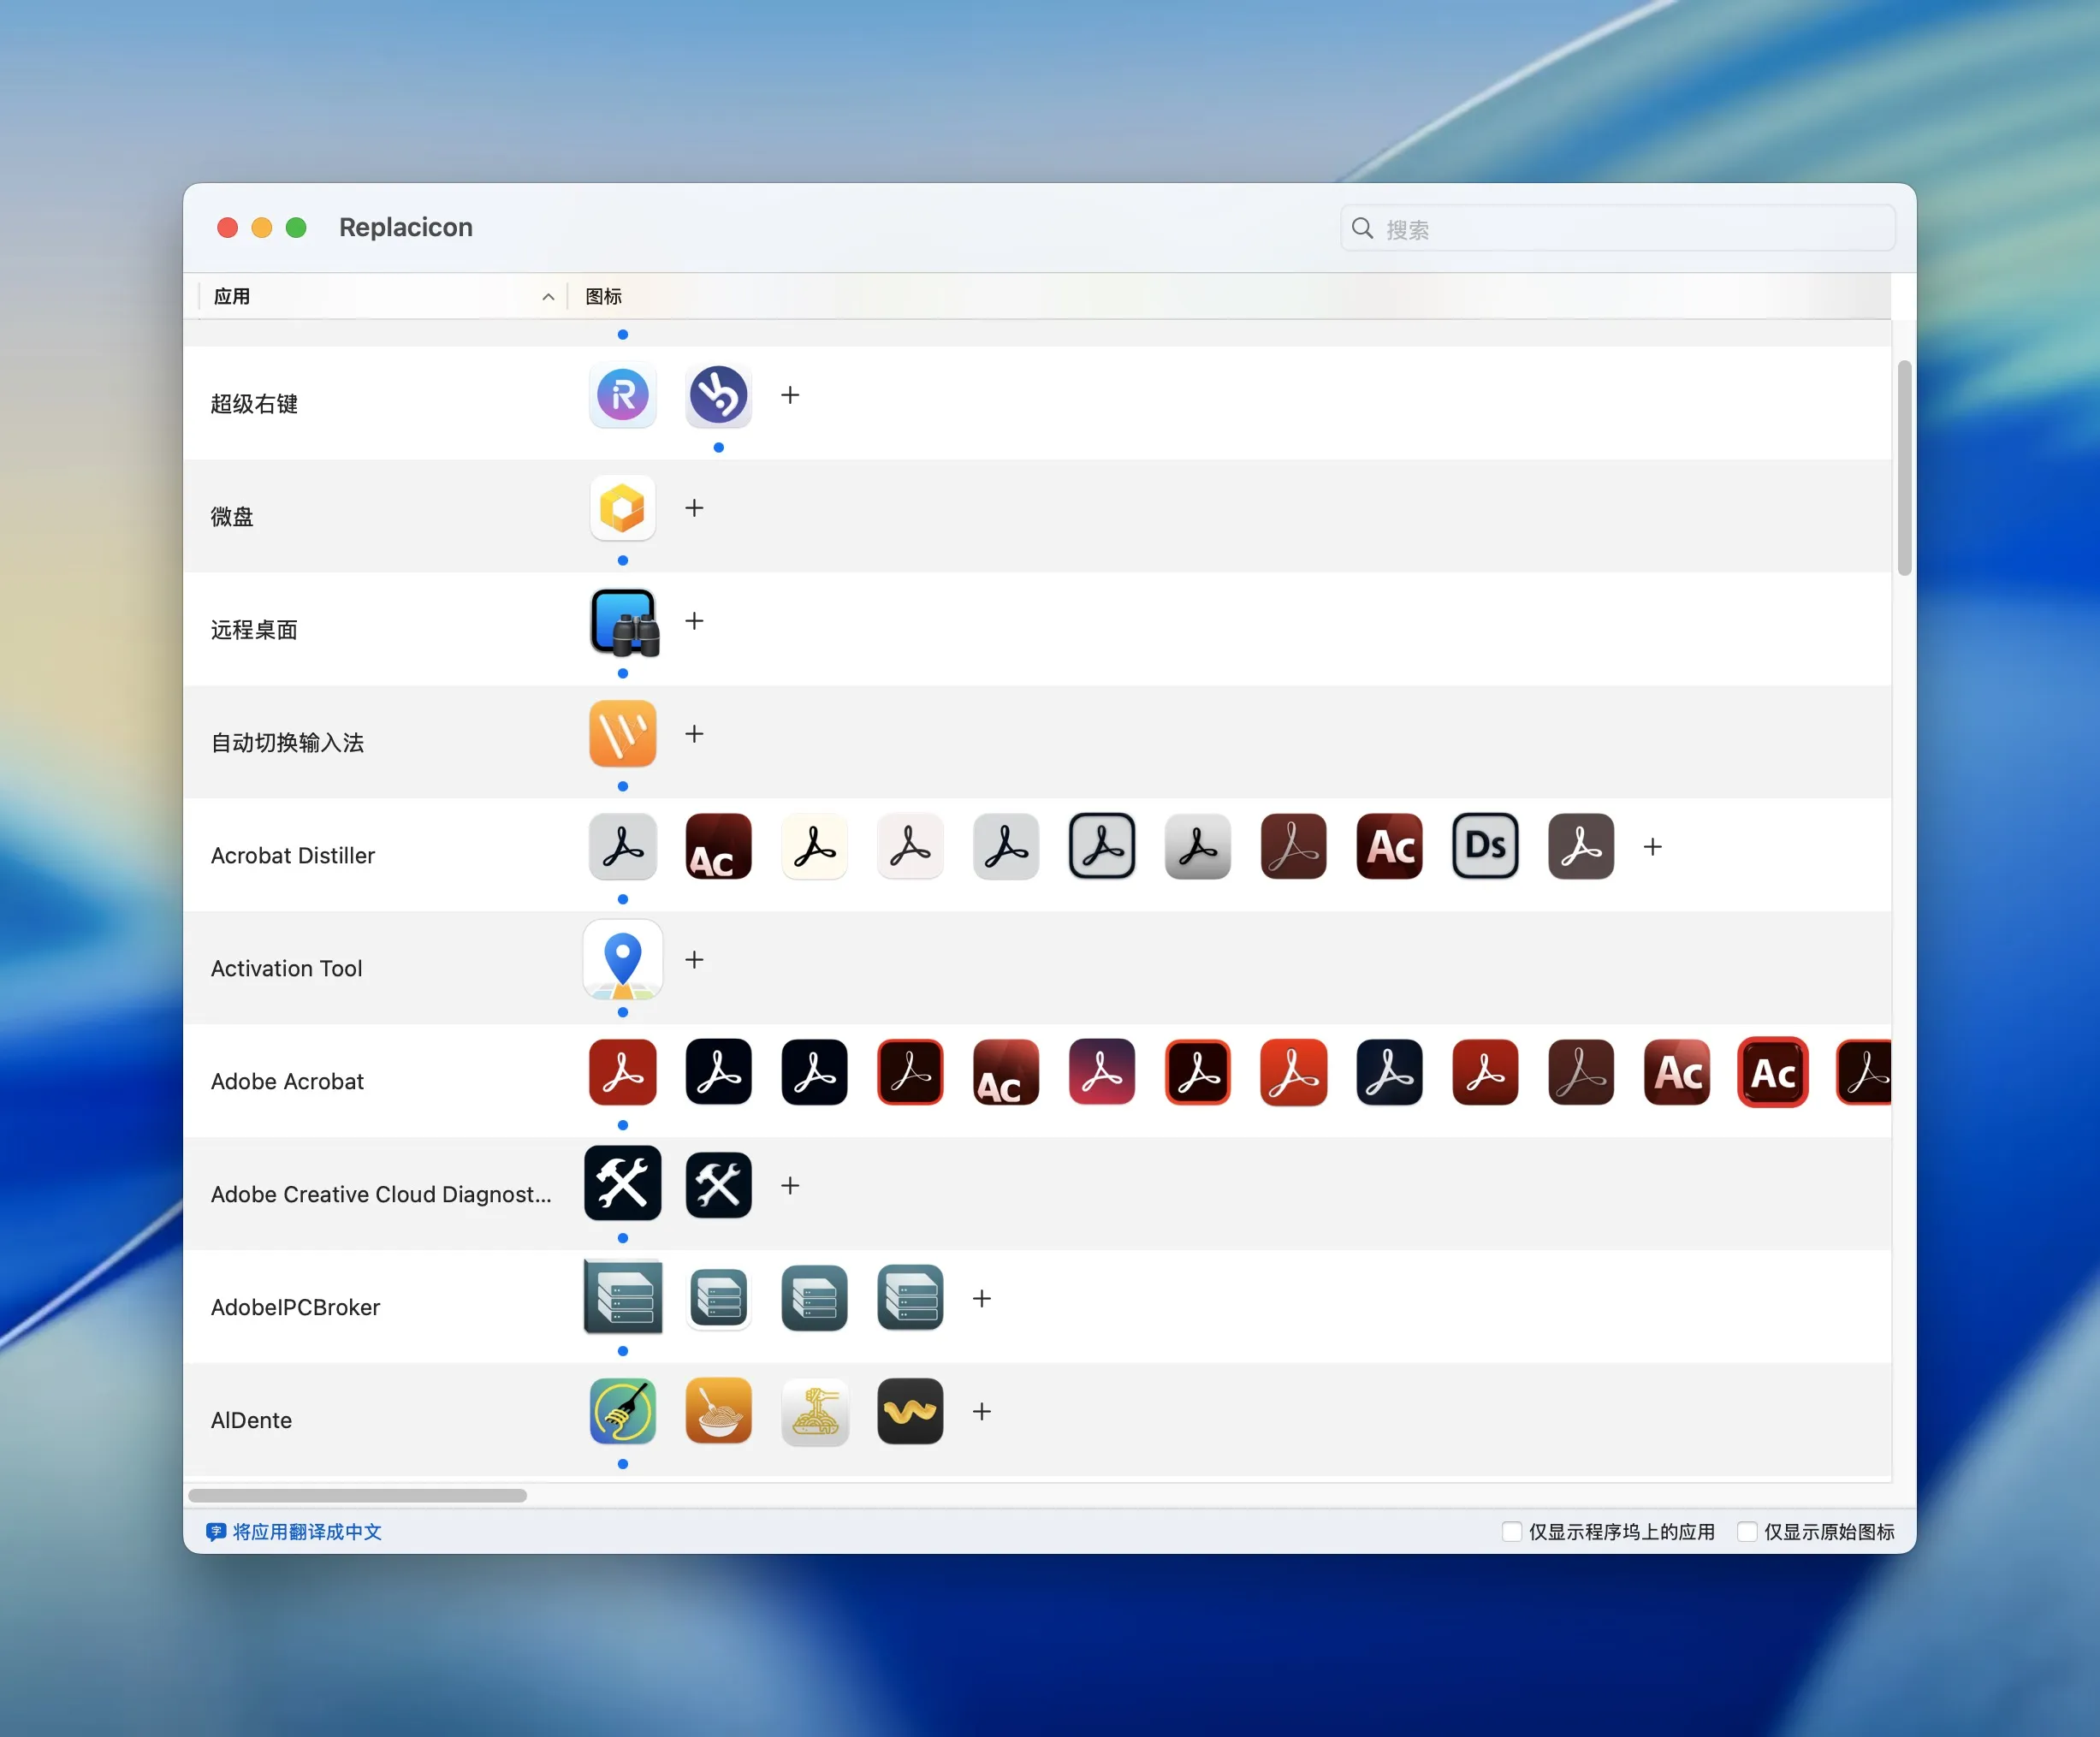Click the binoculars icon for 远程桌面
Screen dimensions: 2100x1737
point(622,621)
